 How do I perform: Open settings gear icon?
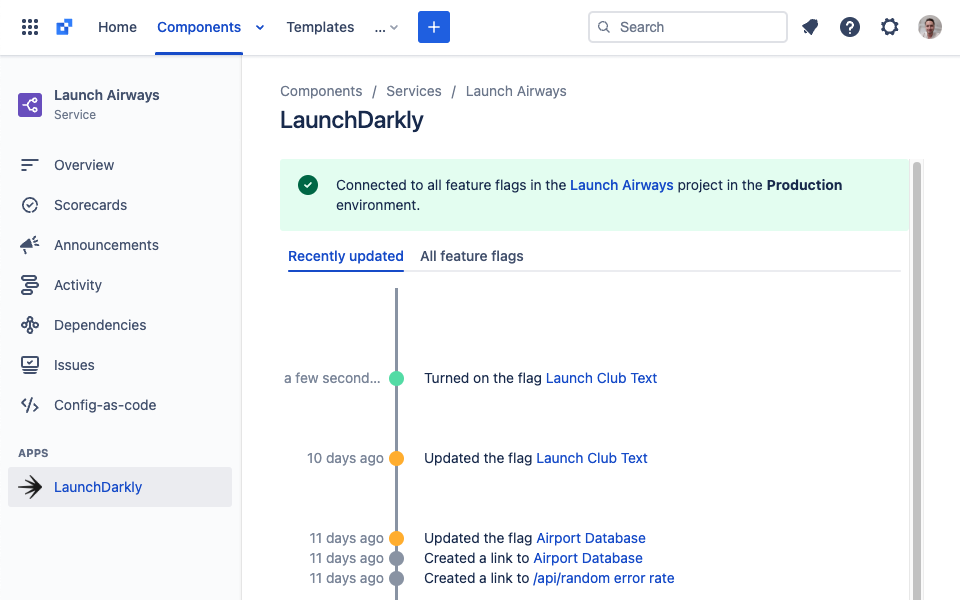coord(890,27)
